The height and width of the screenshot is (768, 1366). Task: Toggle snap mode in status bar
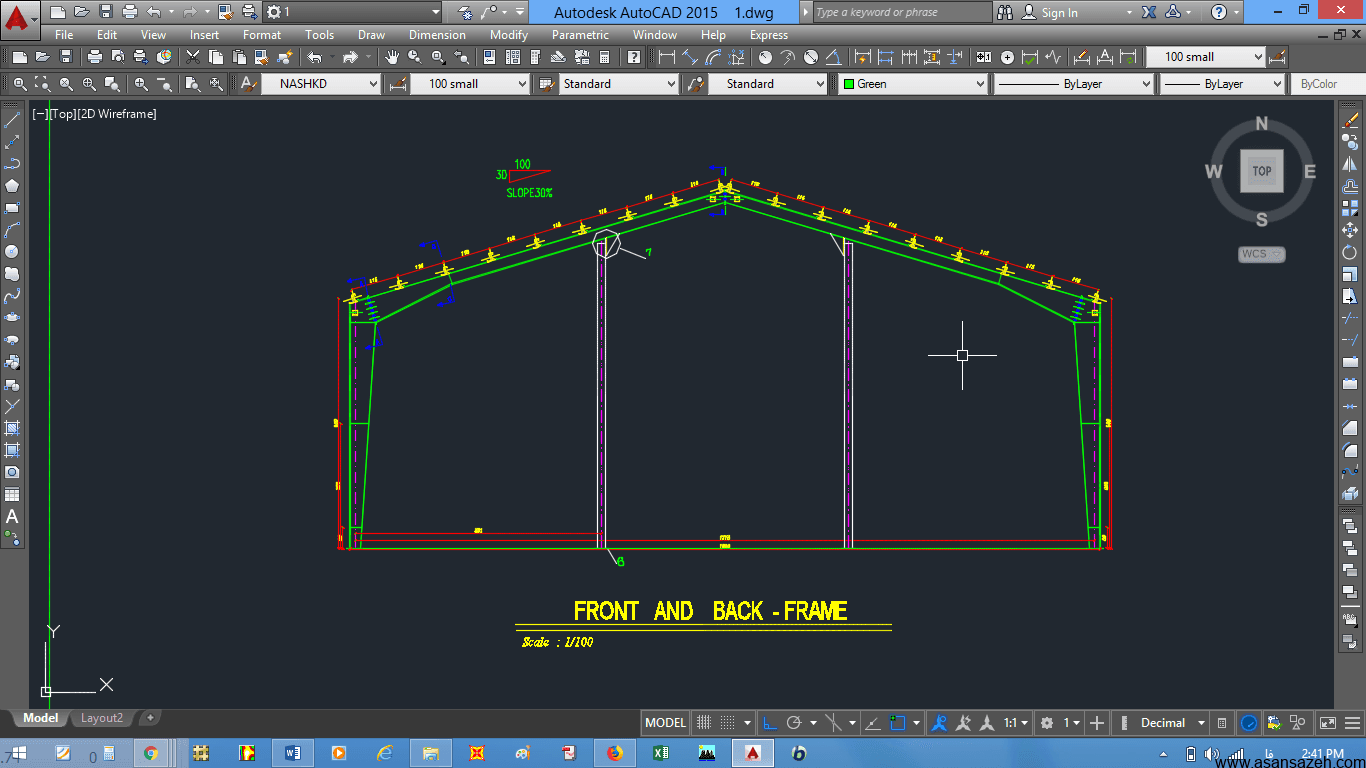tap(728, 723)
